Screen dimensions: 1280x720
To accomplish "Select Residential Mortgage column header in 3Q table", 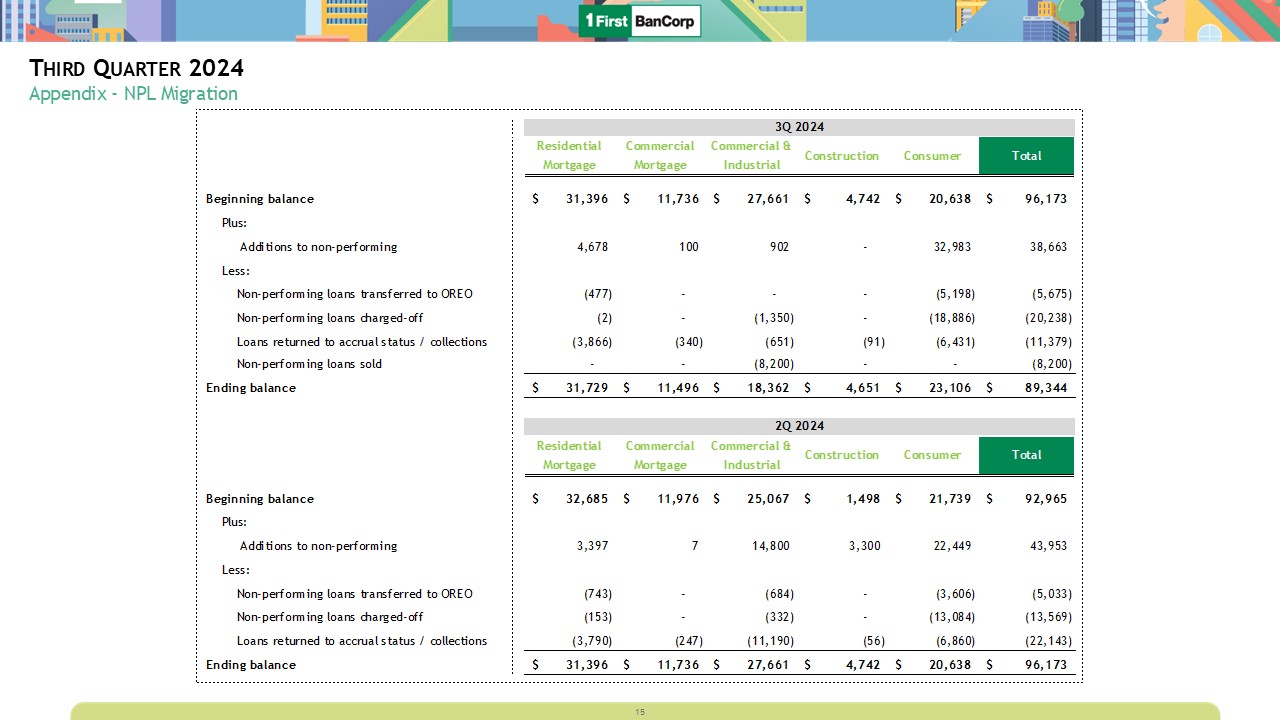I will pyautogui.click(x=569, y=156).
